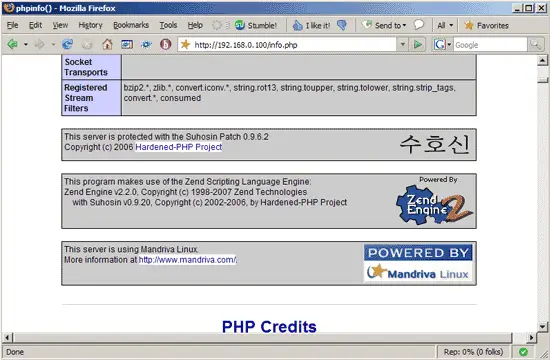Expand the address bar URL history dropdown
The image size is (550, 360).
click(403, 45)
